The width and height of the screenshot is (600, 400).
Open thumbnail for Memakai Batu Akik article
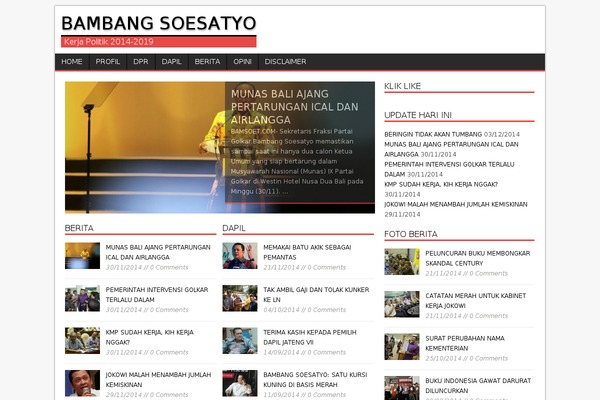pyautogui.click(x=240, y=256)
